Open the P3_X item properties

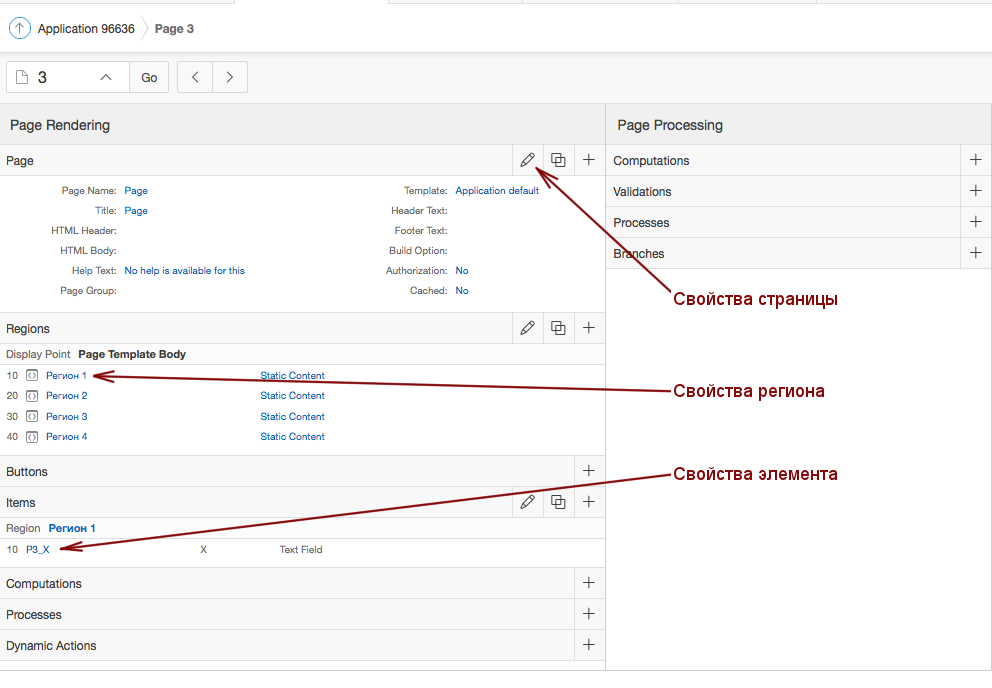click(38, 549)
